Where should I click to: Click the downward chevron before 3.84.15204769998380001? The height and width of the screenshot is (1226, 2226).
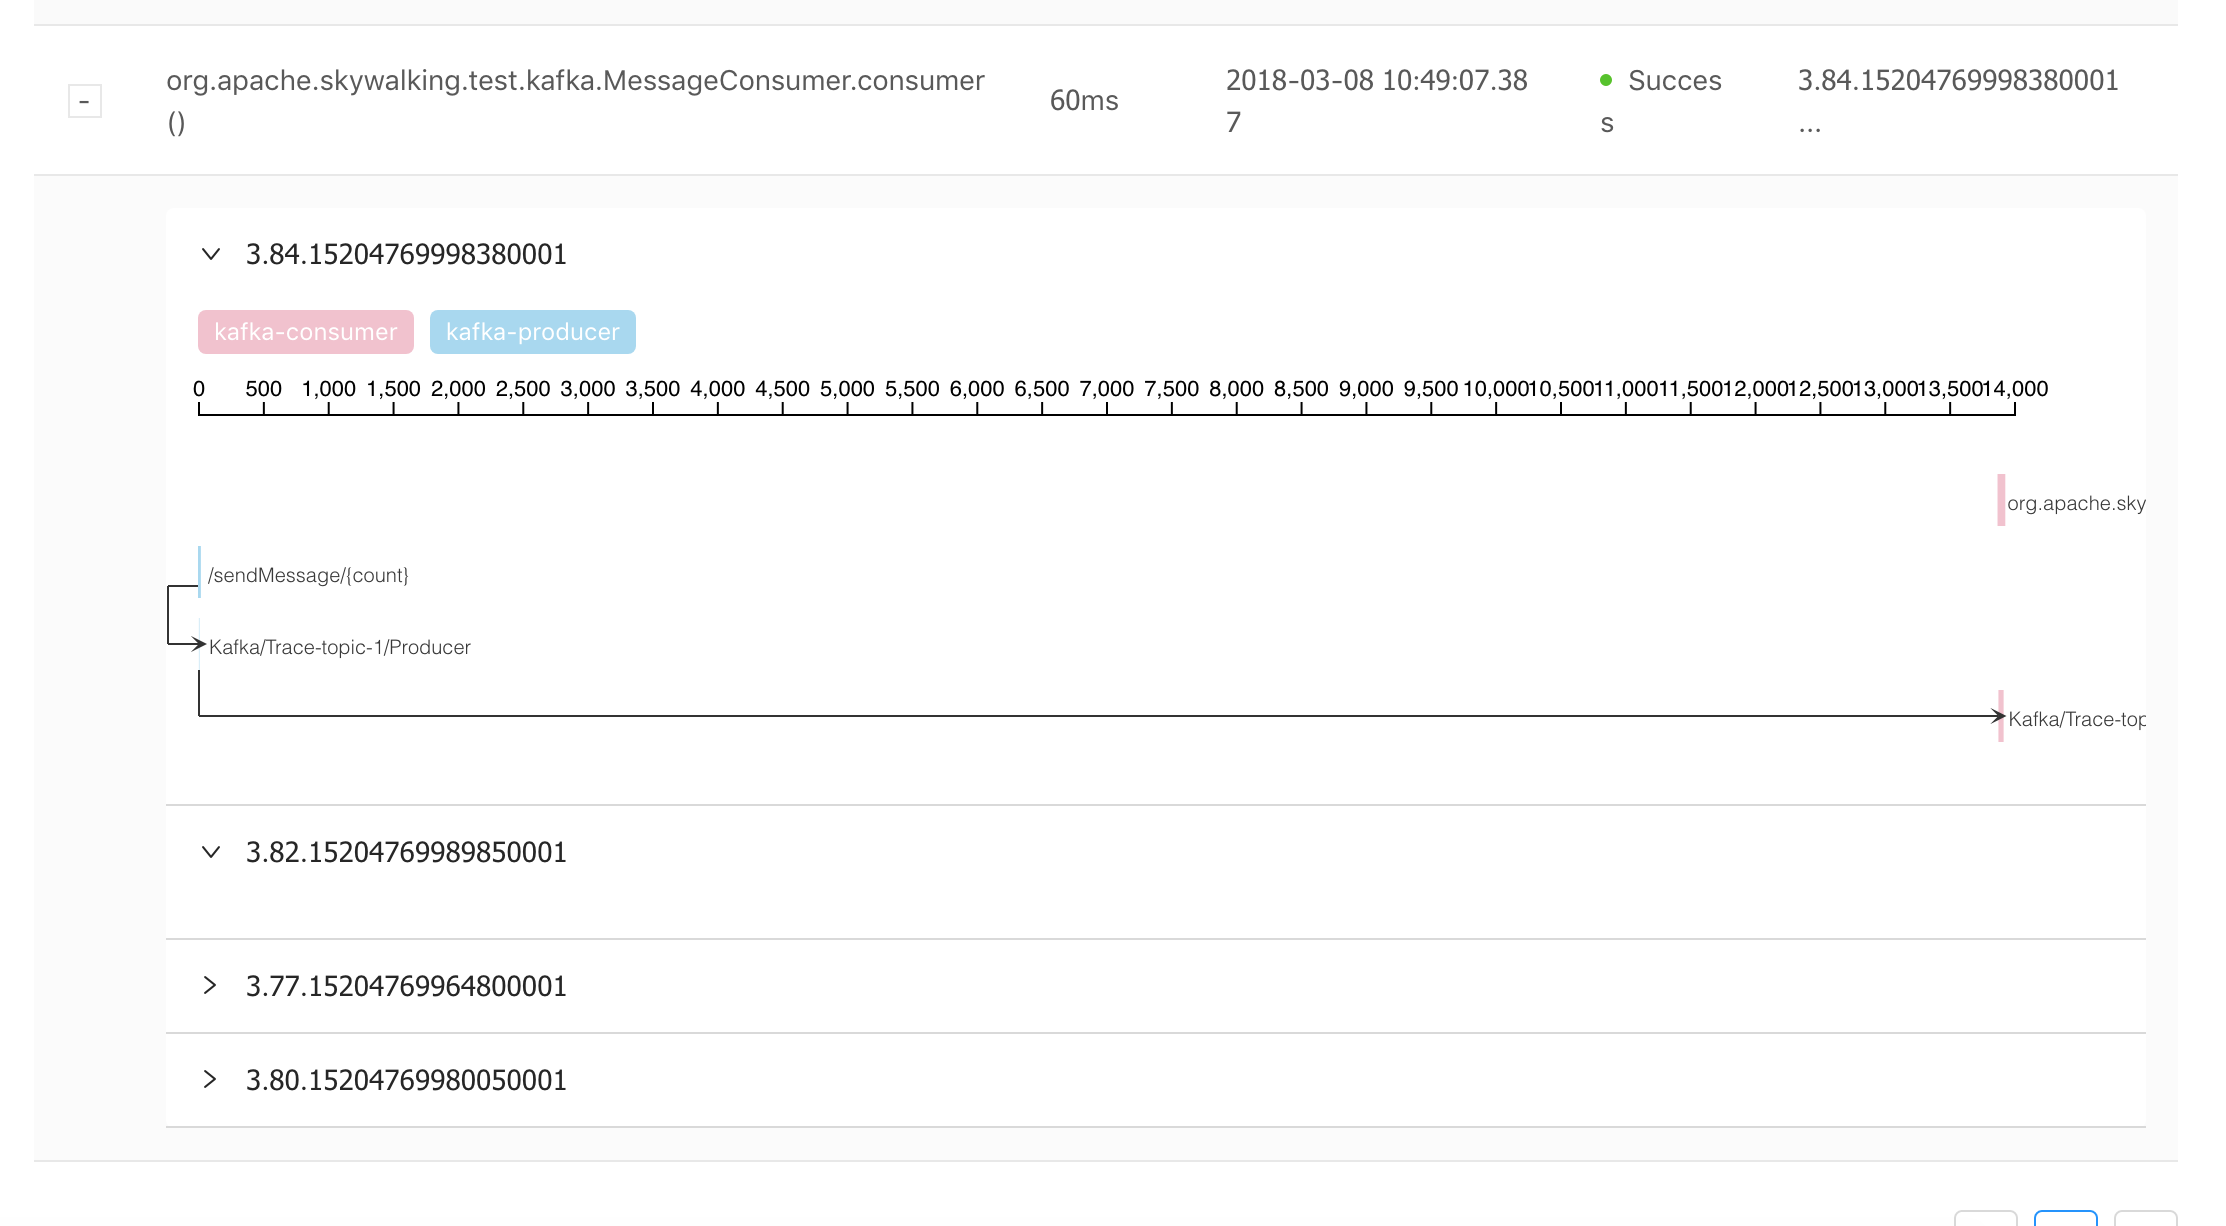point(210,254)
